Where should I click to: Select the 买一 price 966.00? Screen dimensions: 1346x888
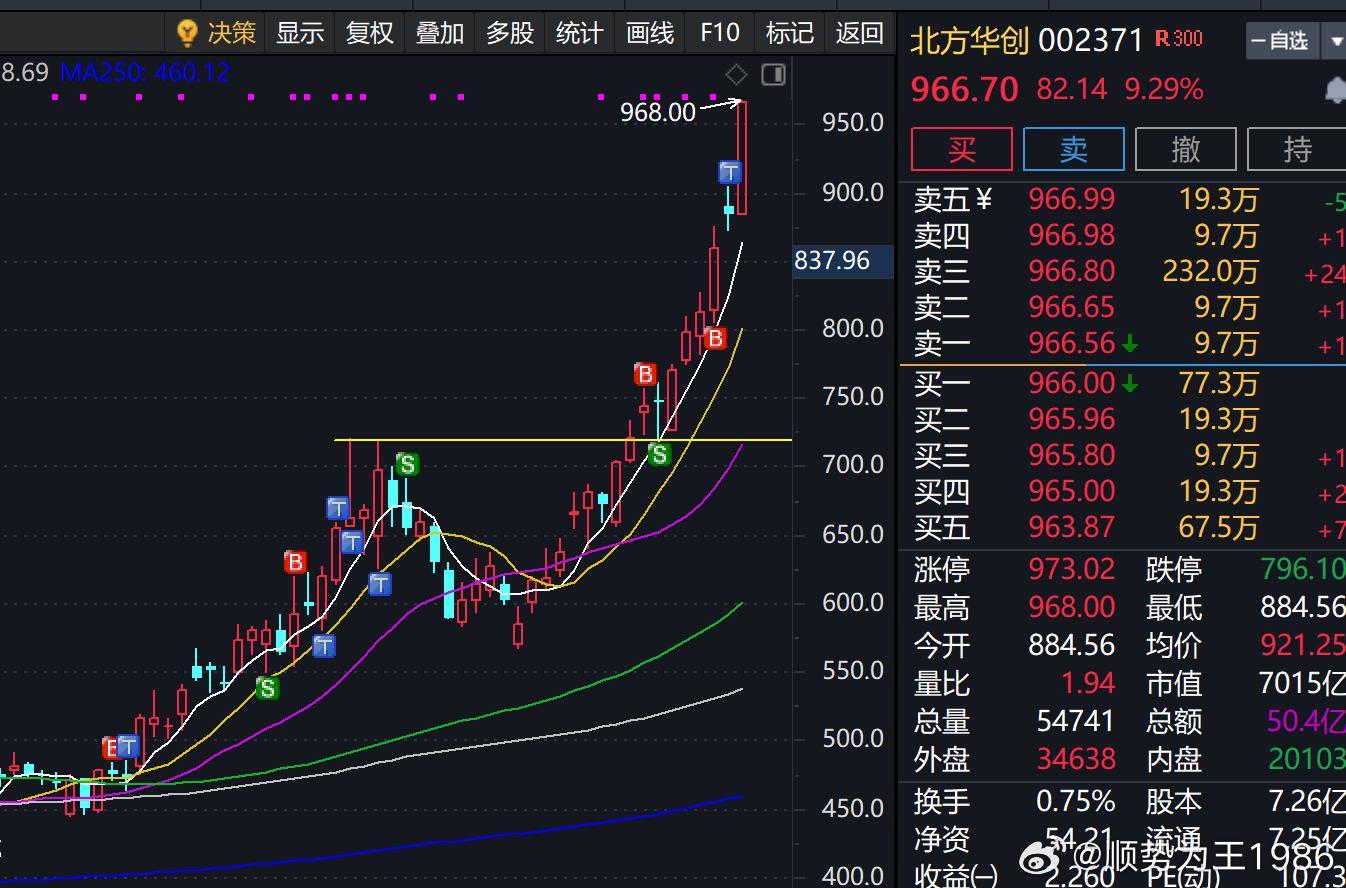1071,383
